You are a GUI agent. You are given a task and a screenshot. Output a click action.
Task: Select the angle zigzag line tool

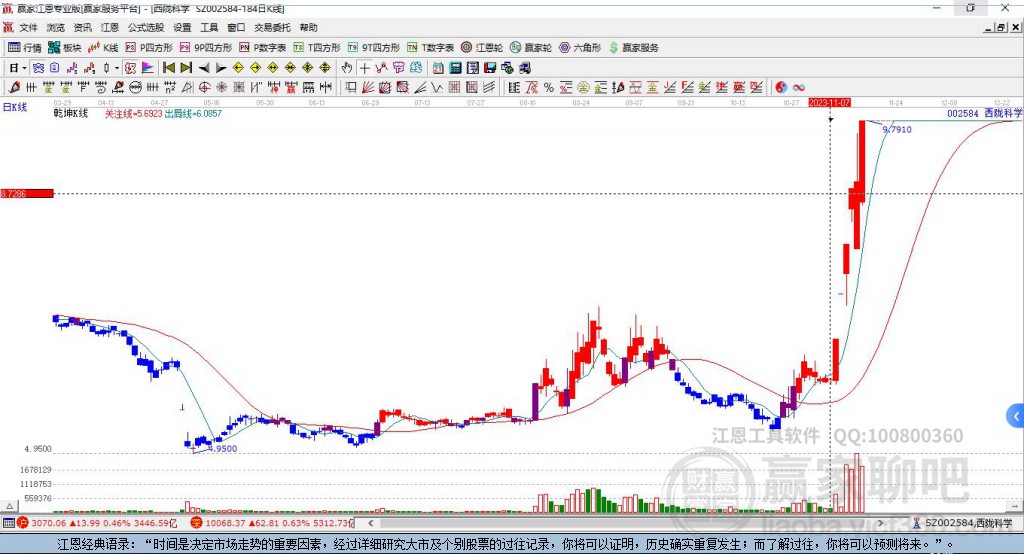(x=437, y=88)
